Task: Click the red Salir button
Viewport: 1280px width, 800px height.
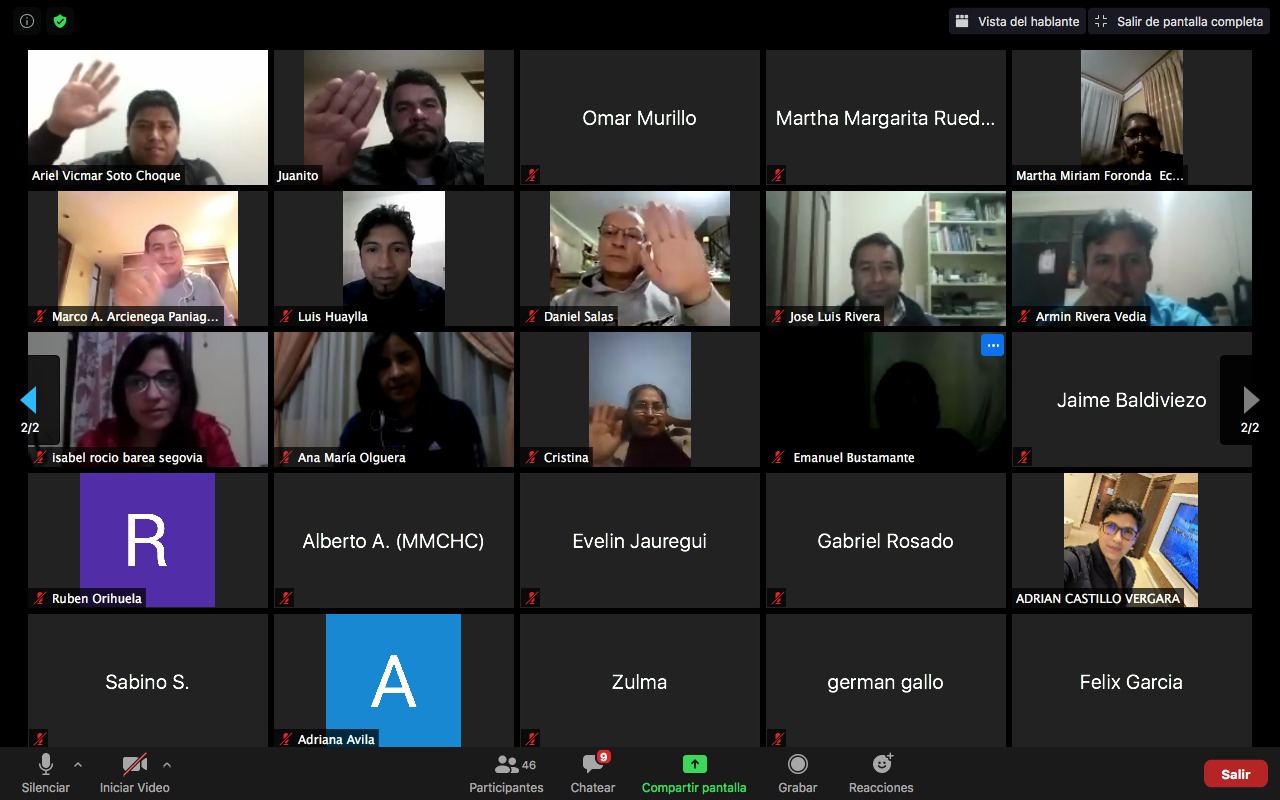Action: pyautogui.click(x=1235, y=774)
